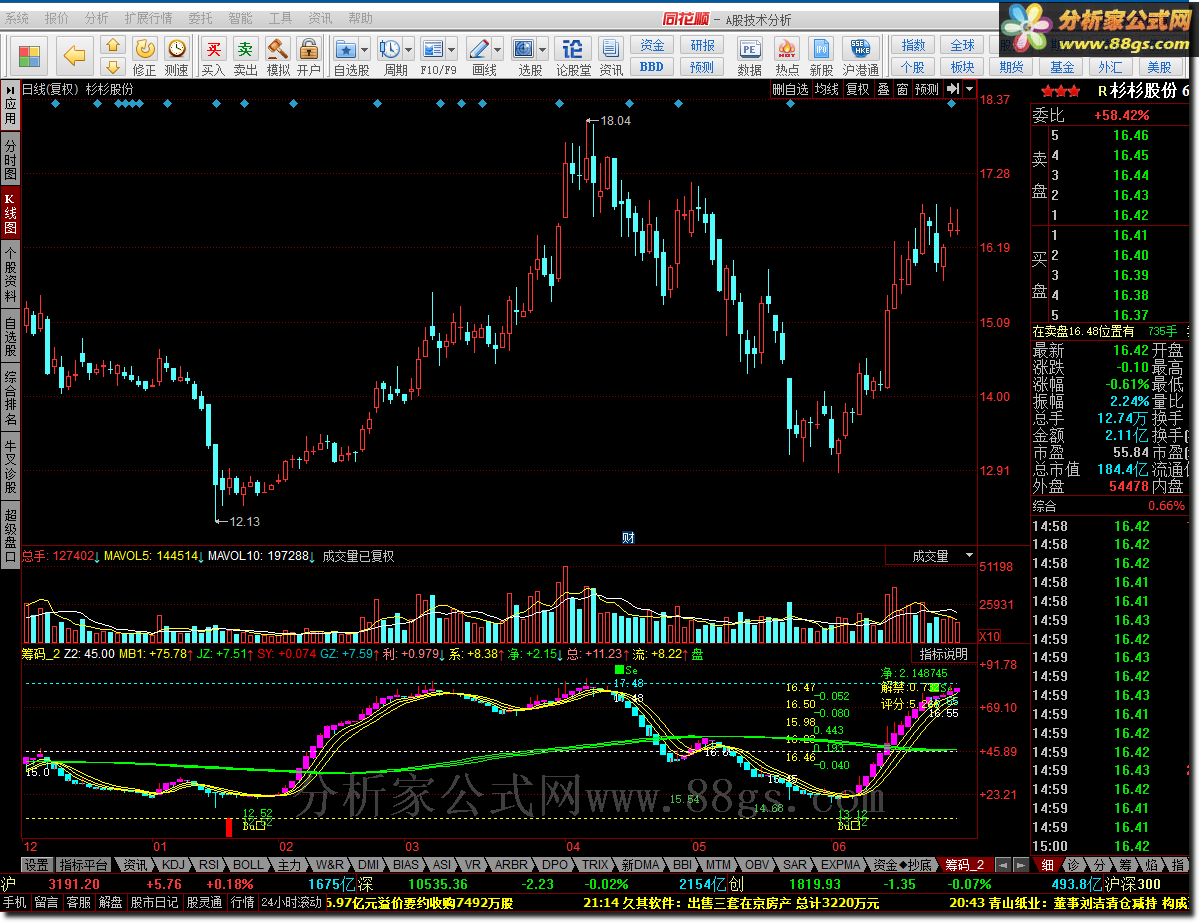Image resolution: width=1201 pixels, height=923 pixels.
Task: Toggle 均线 moving averages display
Action: point(826,89)
